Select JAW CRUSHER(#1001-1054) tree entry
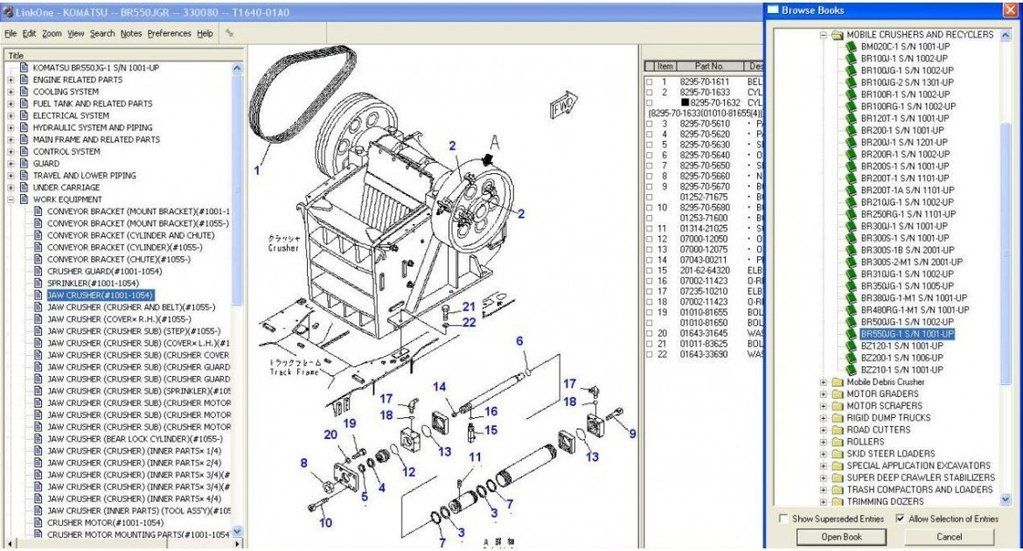The image size is (1023, 551). pyautogui.click(x=100, y=295)
